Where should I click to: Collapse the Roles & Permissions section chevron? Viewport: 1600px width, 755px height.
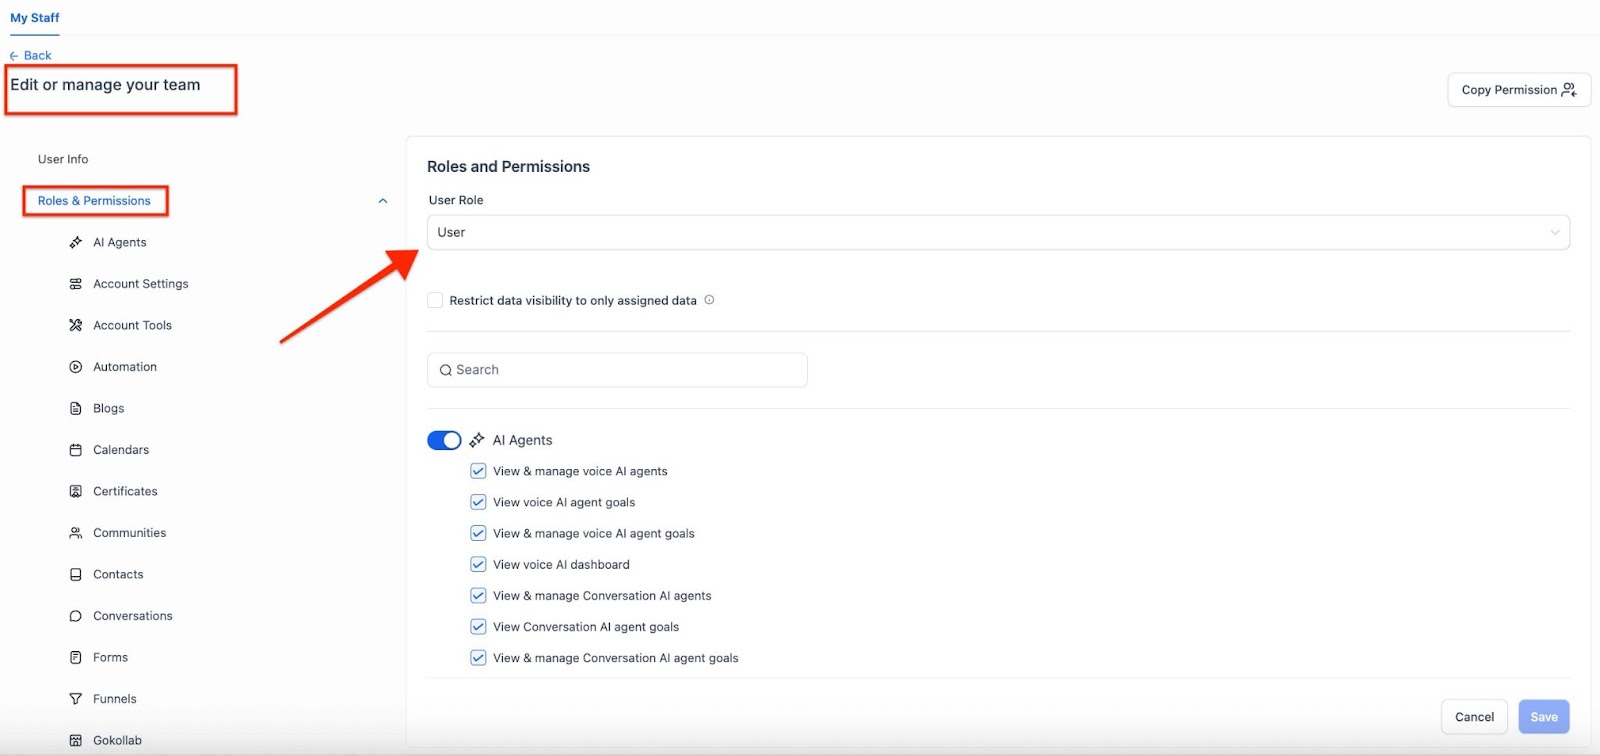[382, 201]
